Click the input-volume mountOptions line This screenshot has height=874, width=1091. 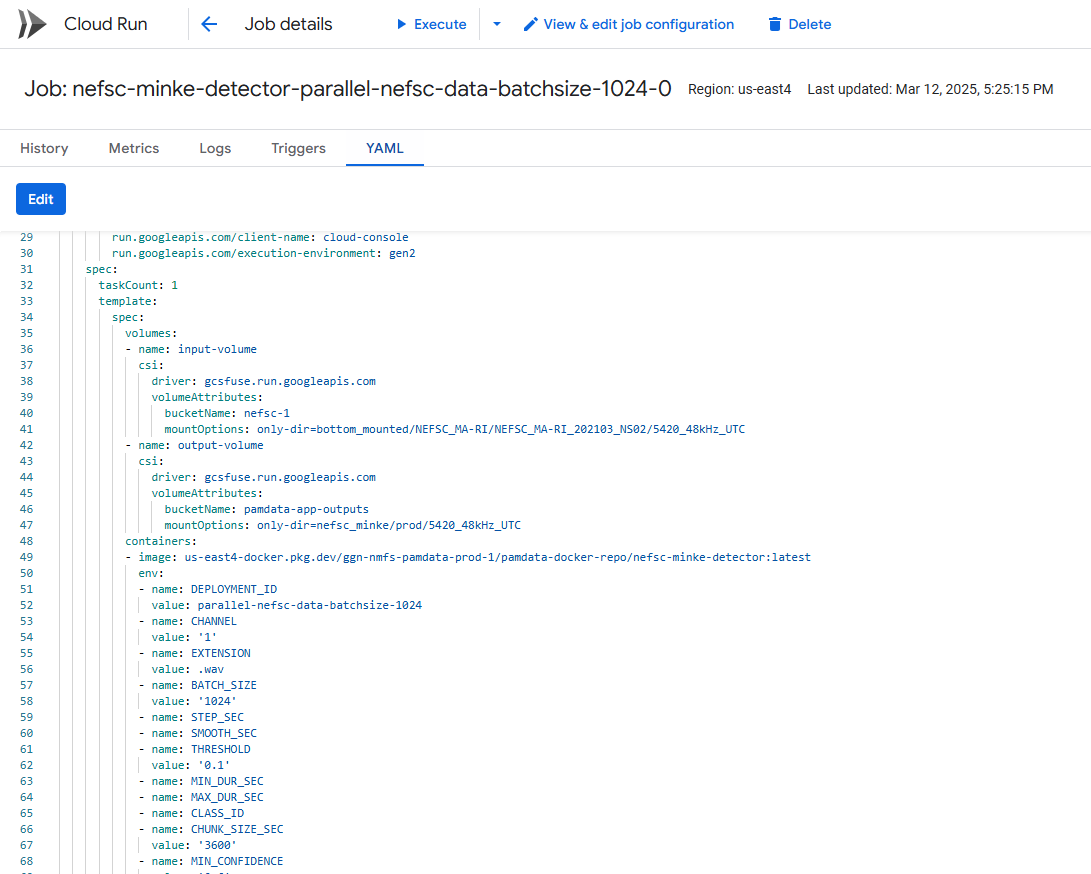[x=454, y=429]
